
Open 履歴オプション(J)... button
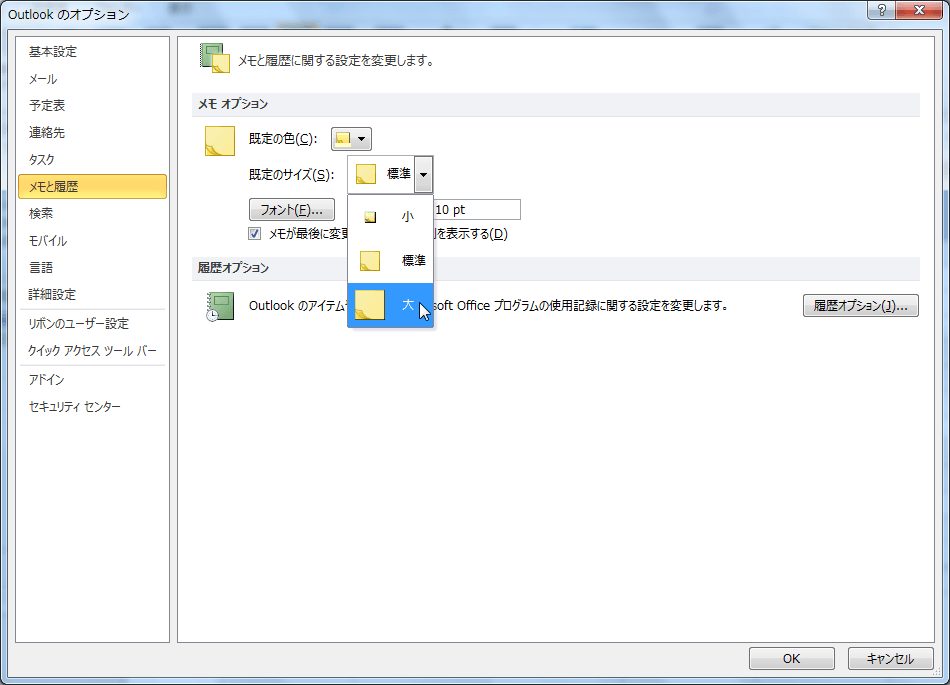(860, 305)
